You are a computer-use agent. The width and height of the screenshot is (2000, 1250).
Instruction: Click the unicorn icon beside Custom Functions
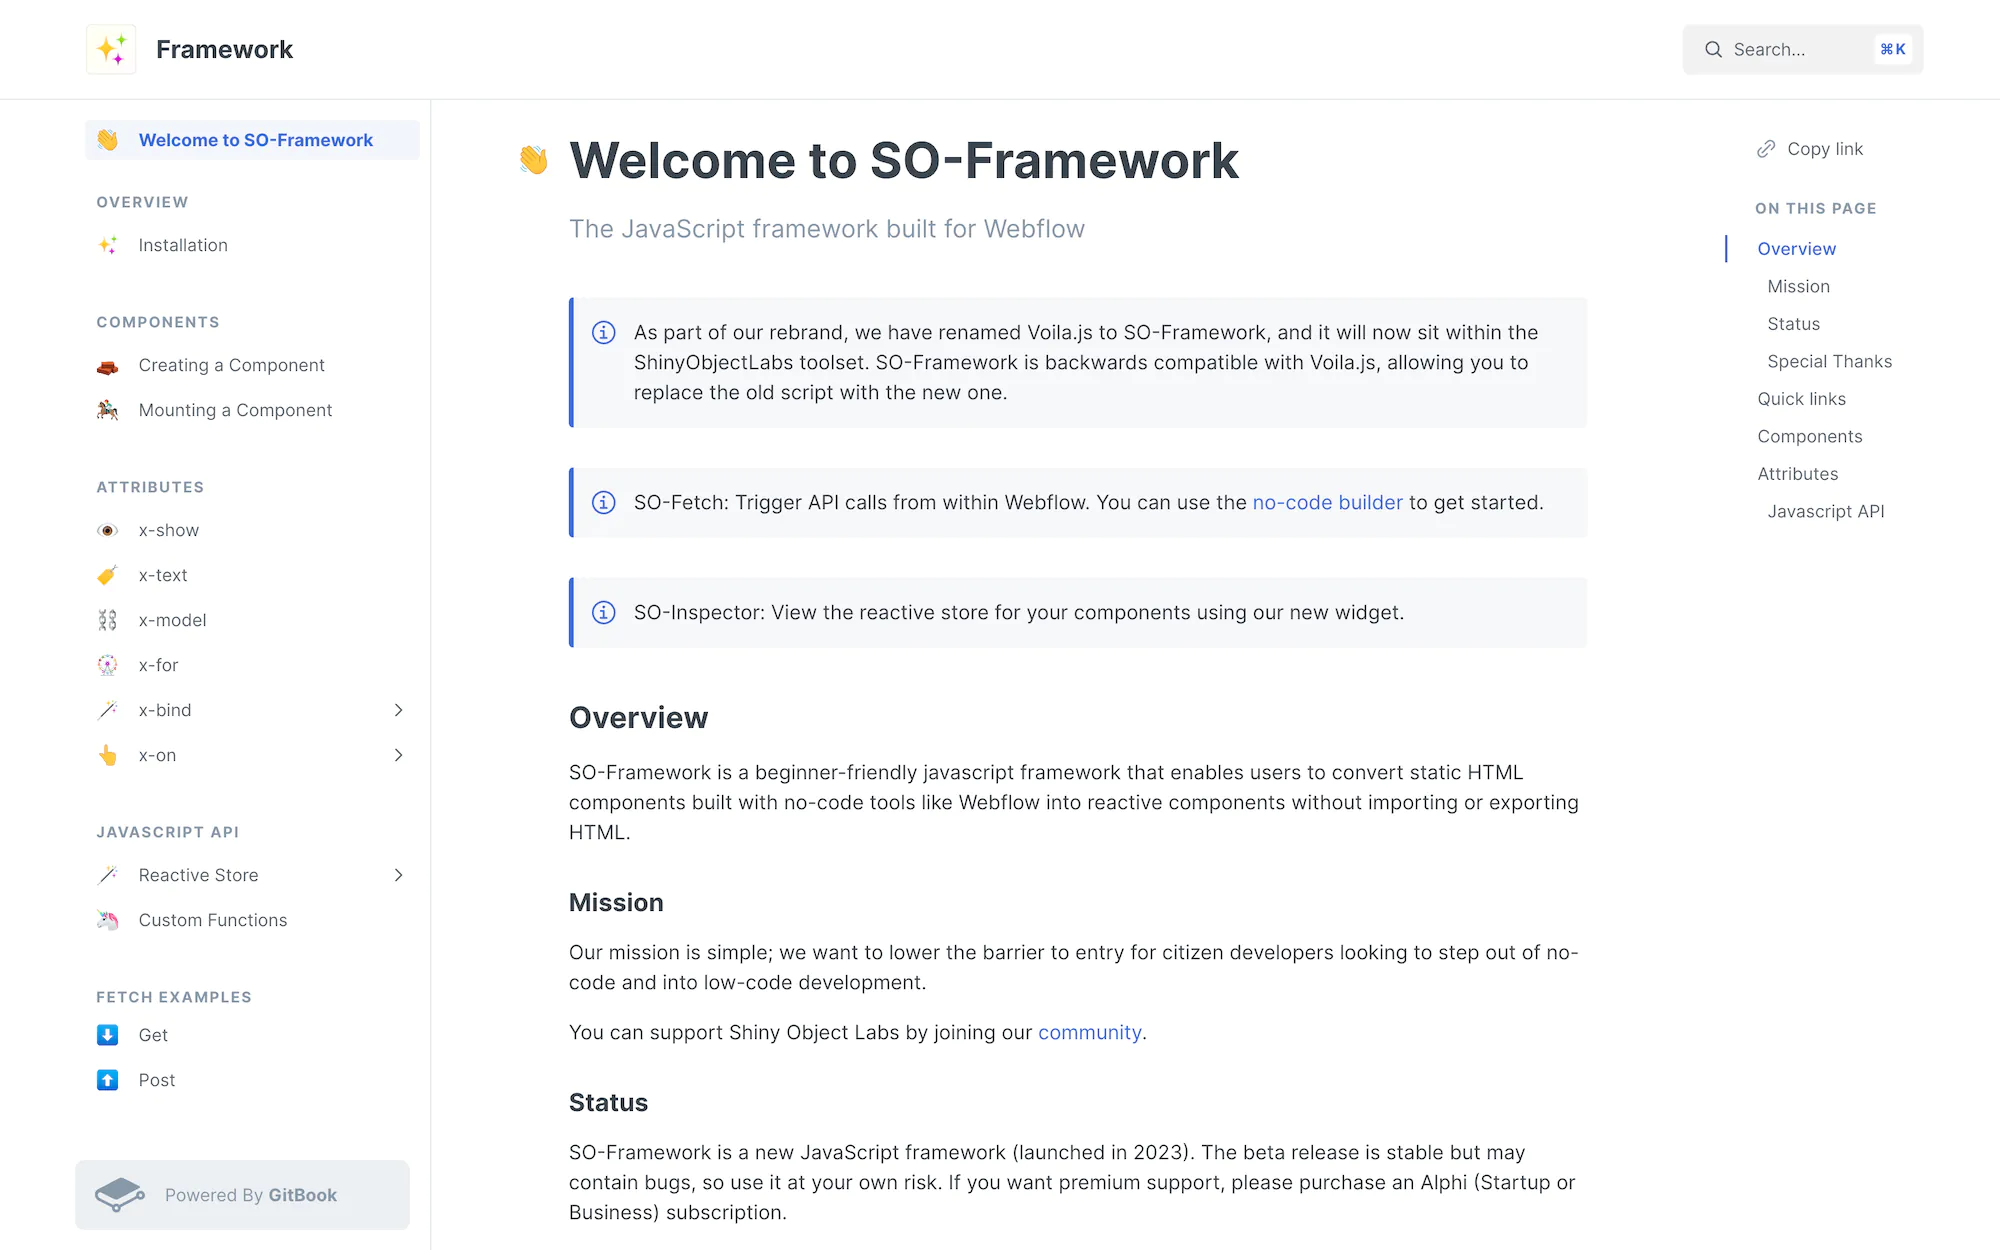pyautogui.click(x=107, y=920)
